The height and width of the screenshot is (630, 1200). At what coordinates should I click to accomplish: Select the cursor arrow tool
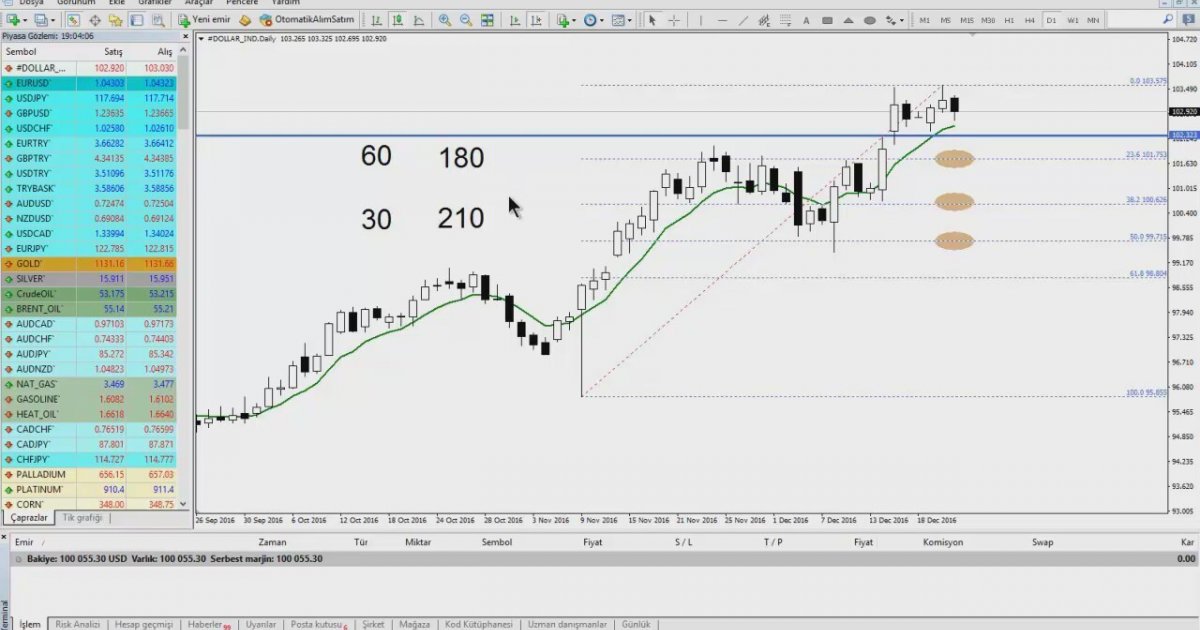coord(652,20)
